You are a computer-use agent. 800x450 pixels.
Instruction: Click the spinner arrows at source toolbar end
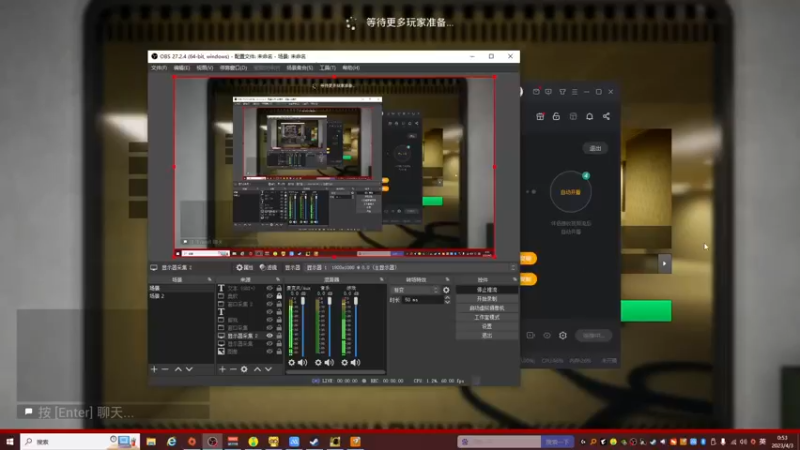[513, 267]
